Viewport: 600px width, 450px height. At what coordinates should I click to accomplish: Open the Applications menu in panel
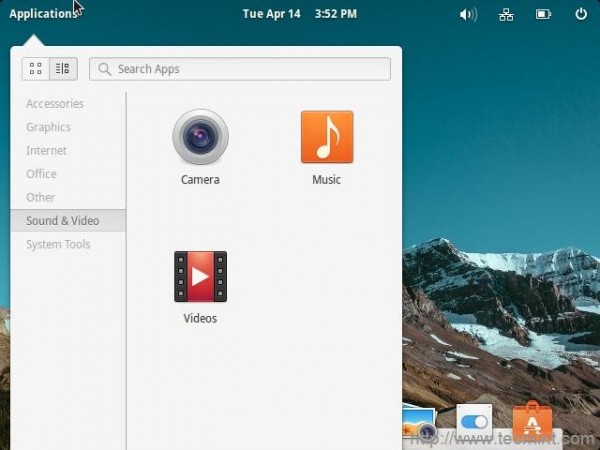(43, 14)
